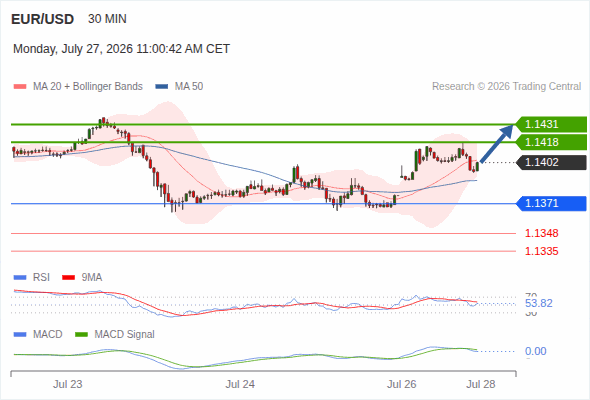Click the 1.1431 resistance price tag
590x400 pixels.
point(551,124)
